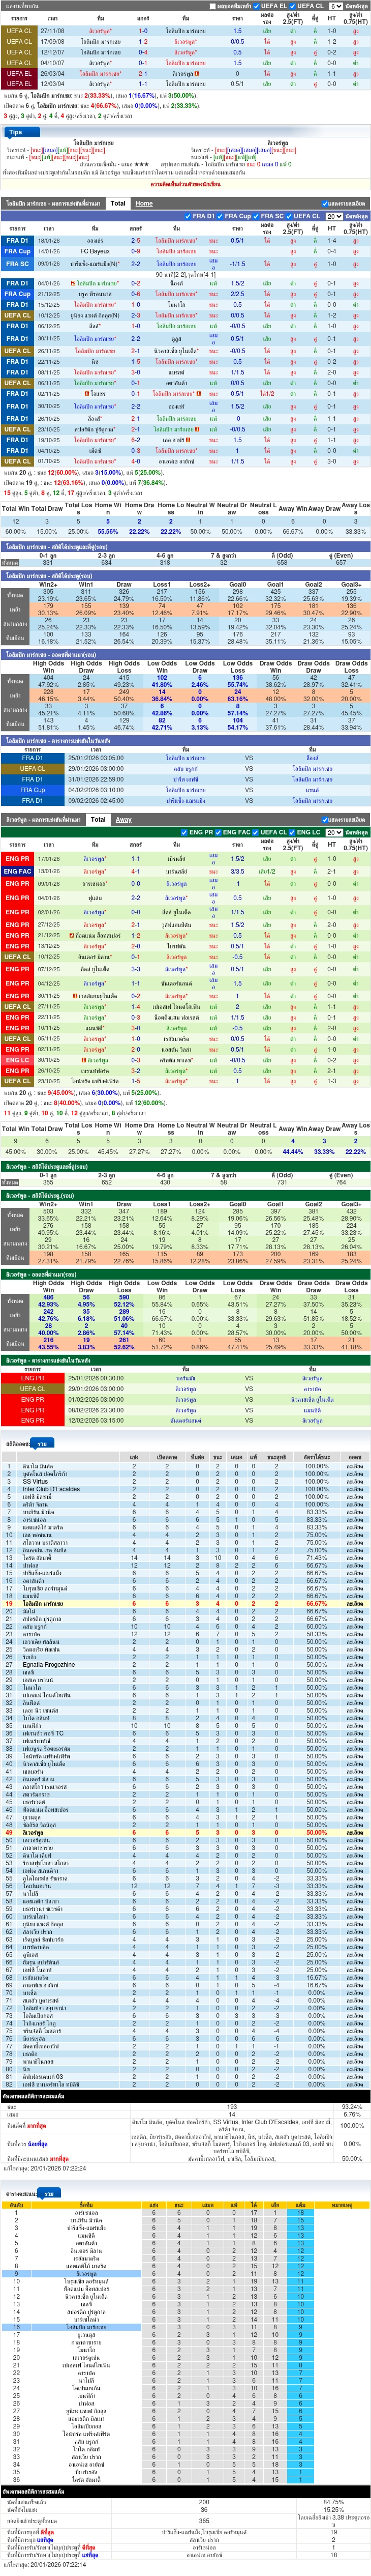Click the FRA SC league badge dated 09/01/26
371x2576 pixels.
(18, 264)
